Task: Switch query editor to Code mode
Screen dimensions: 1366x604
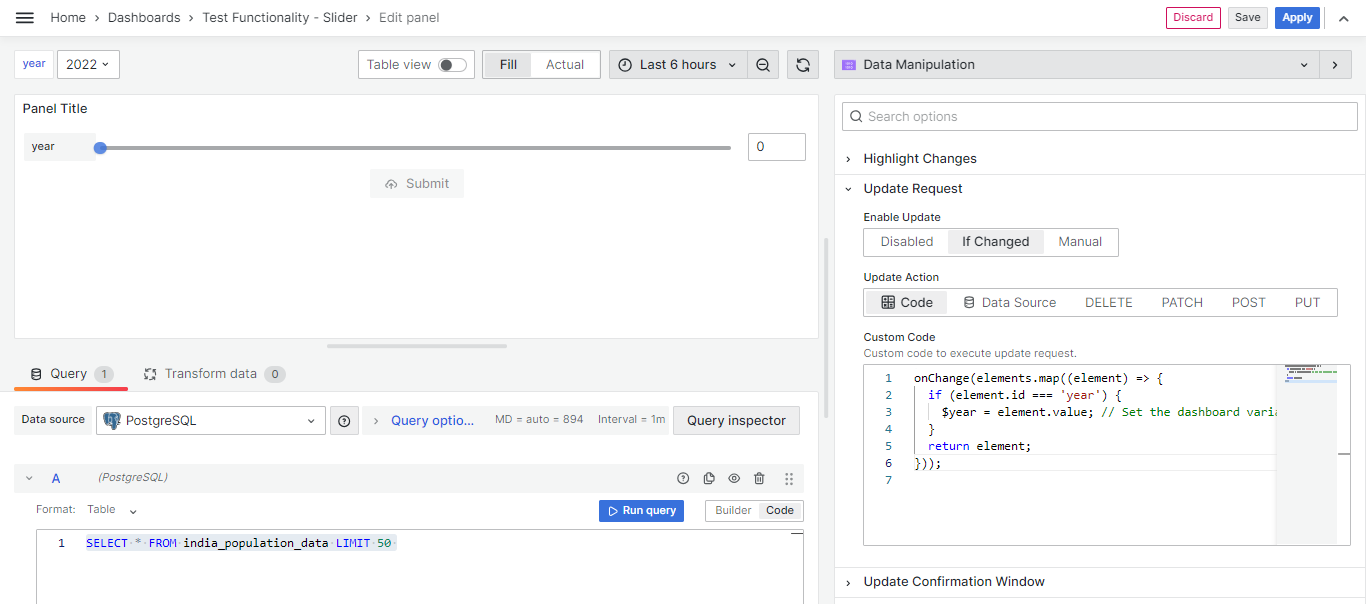Action: [x=780, y=511]
